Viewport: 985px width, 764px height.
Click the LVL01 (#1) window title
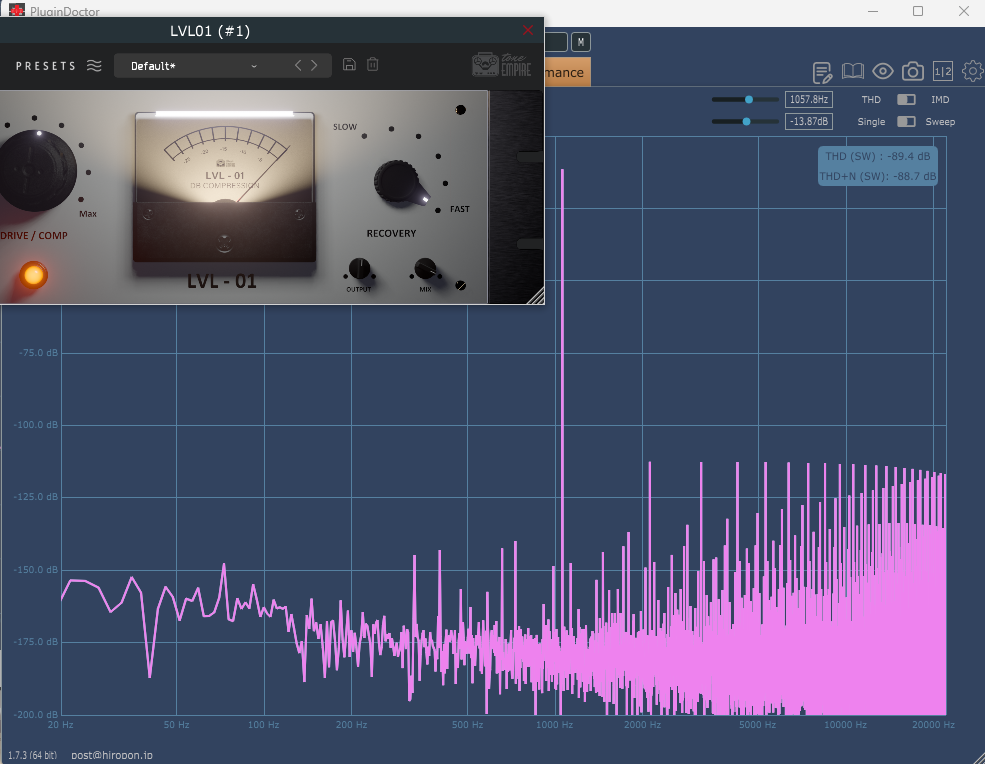pos(210,31)
